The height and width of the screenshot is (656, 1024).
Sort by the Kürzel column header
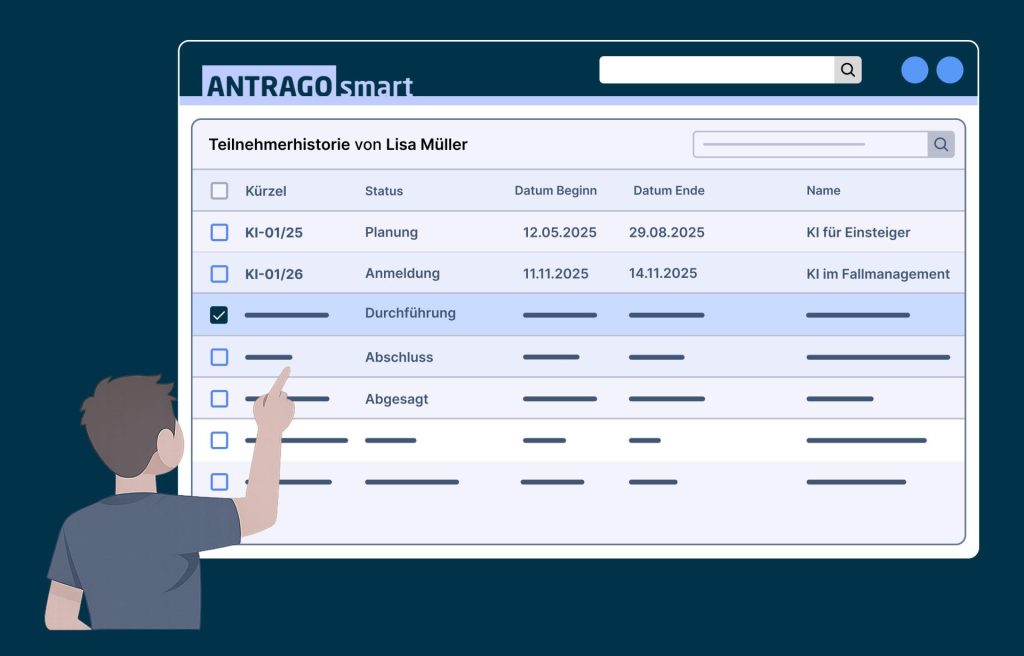coord(266,191)
